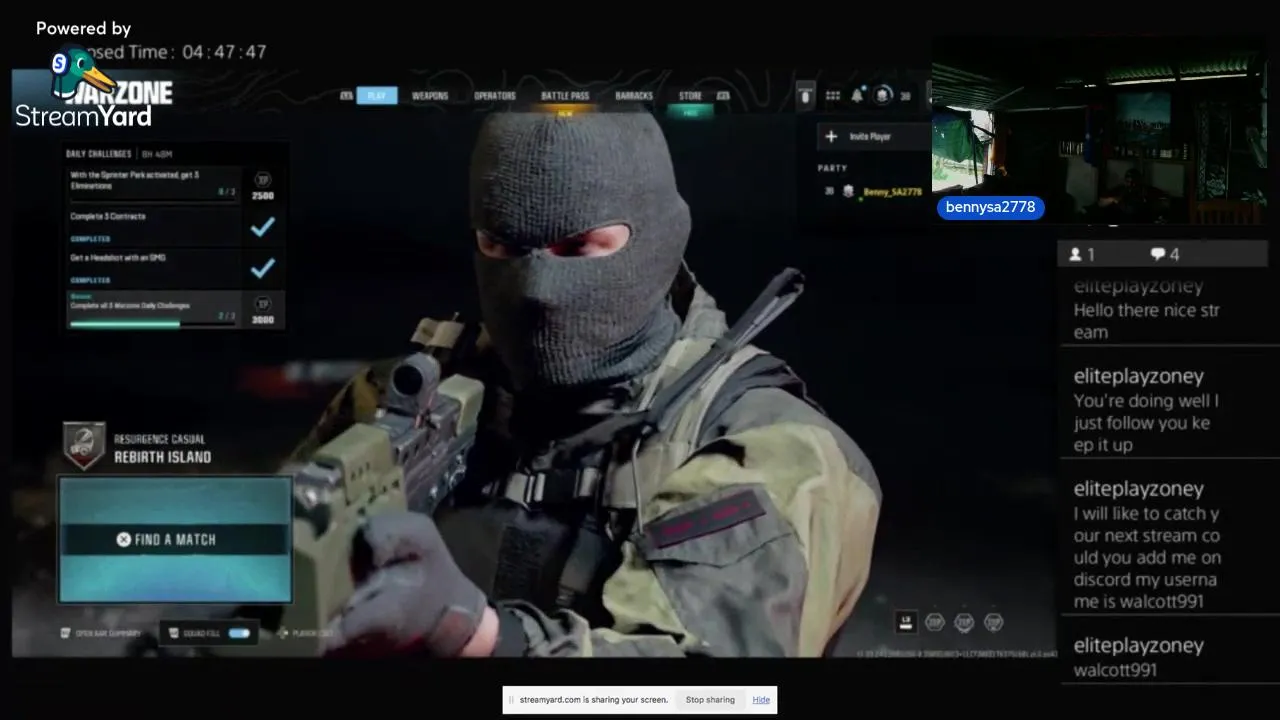Click the DAILY CHALLENGES header
The height and width of the screenshot is (720, 1280).
[x=98, y=154]
